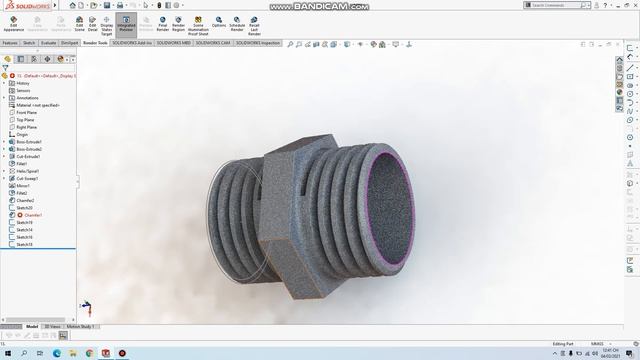
Task: Click the Save icon
Action: coord(107,5)
